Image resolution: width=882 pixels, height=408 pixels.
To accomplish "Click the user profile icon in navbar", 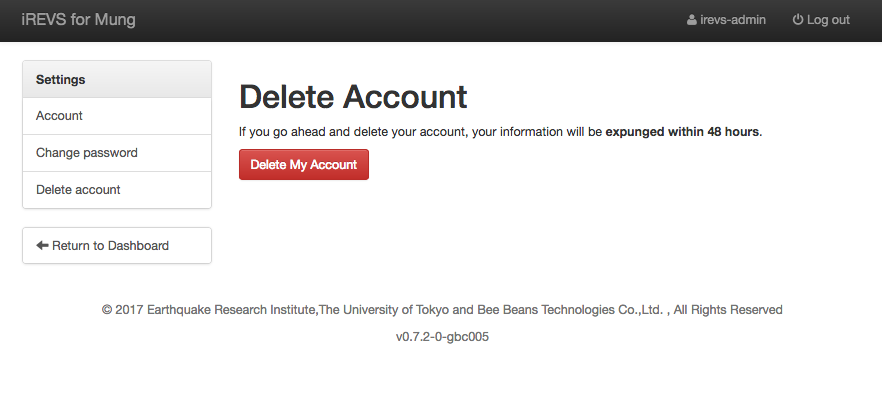I will point(692,20).
